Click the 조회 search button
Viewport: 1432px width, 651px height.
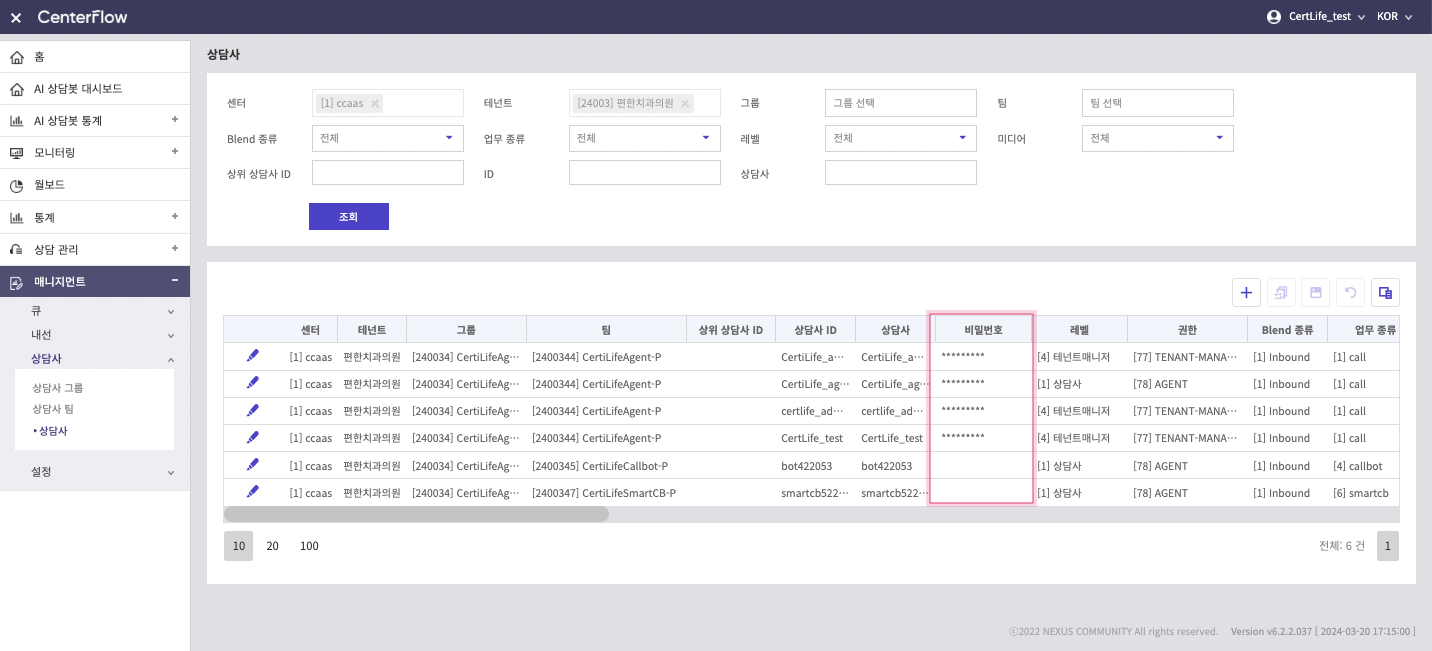point(348,217)
